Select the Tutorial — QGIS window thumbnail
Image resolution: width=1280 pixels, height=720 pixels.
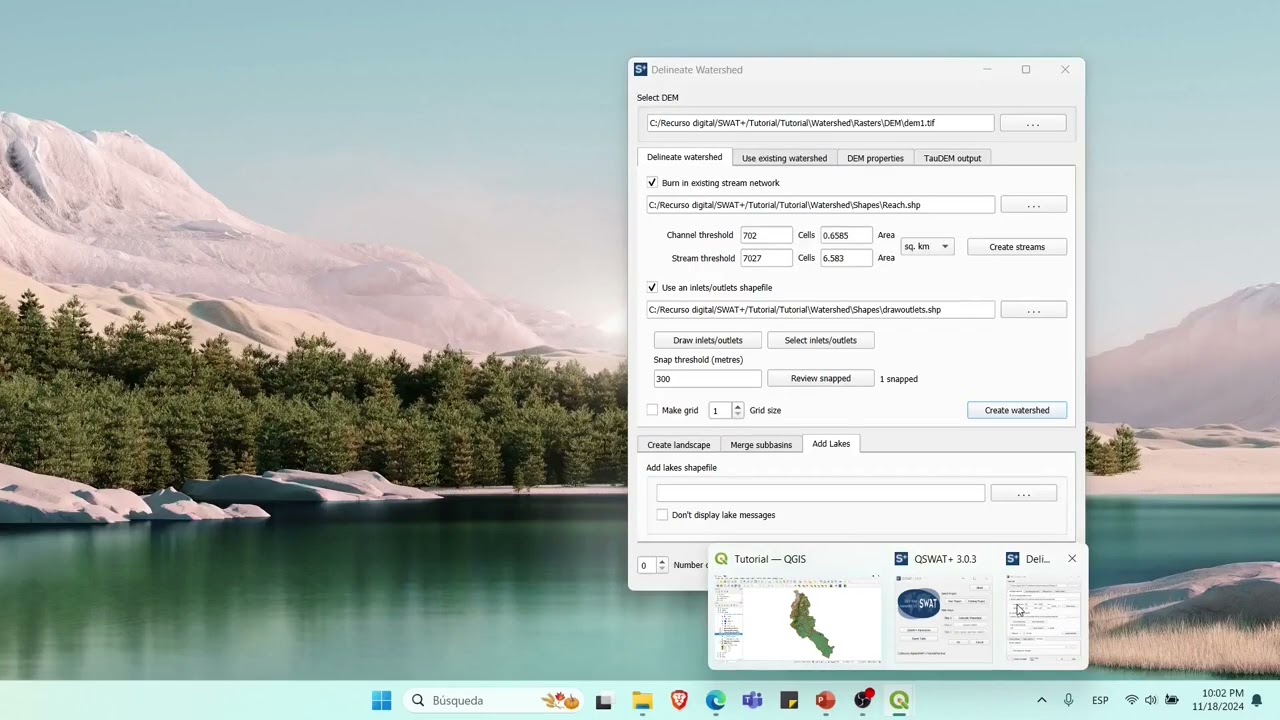pos(796,617)
